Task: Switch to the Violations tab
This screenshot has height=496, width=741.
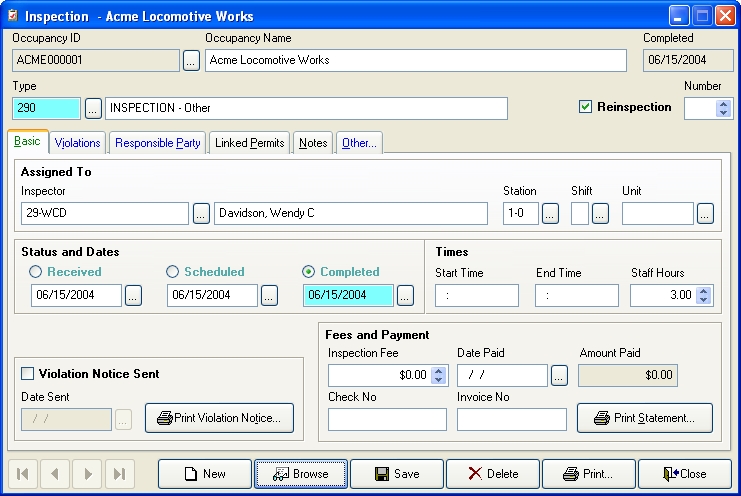Action: [x=78, y=143]
